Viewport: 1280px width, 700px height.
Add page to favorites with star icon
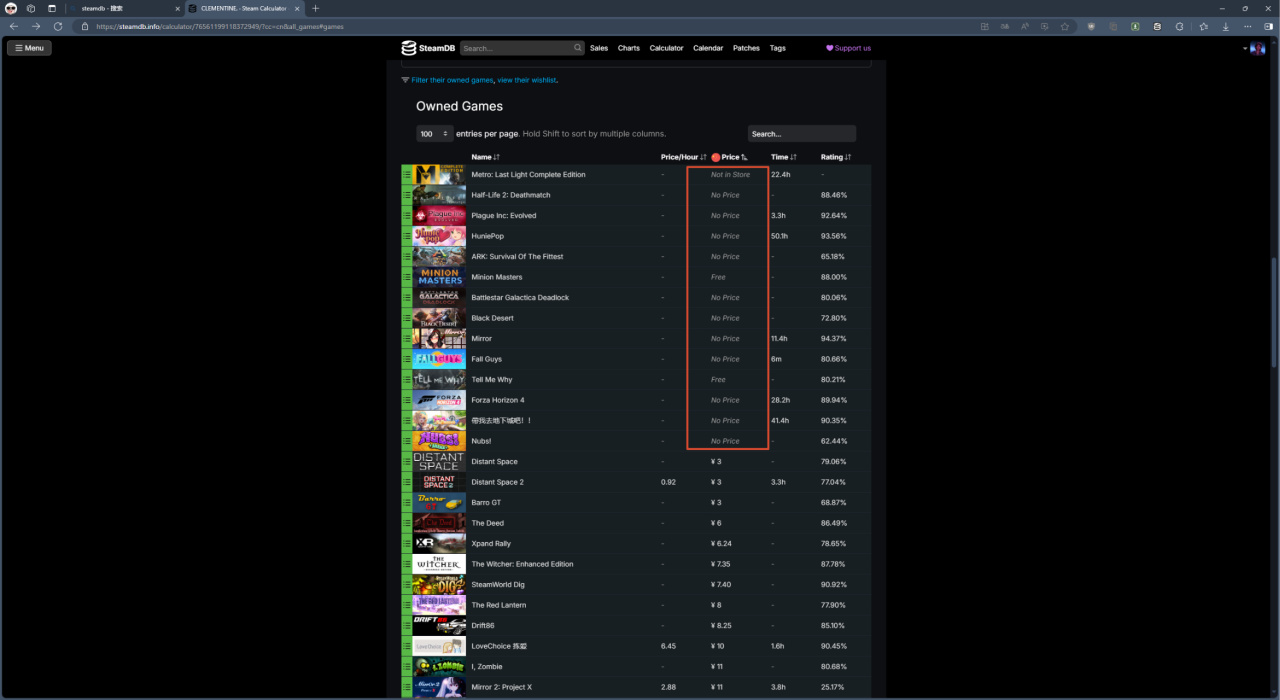pos(1065,26)
